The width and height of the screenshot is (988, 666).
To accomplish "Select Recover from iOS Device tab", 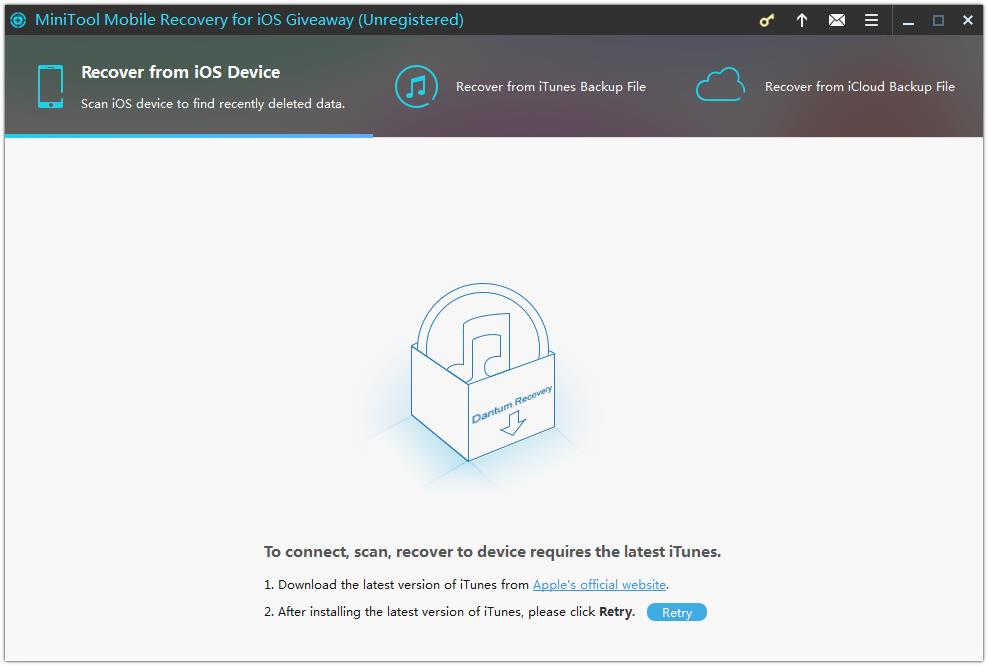I will 189,86.
